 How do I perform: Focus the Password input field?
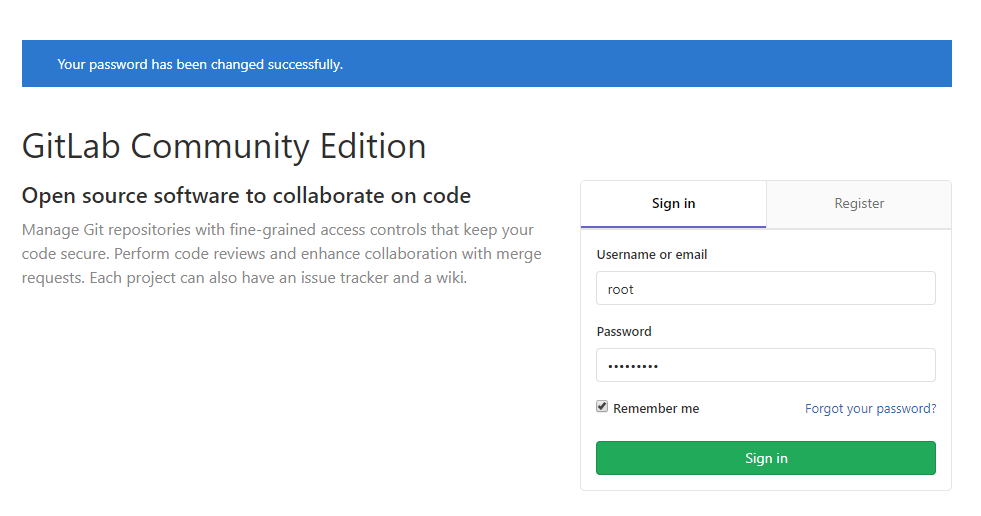click(765, 365)
